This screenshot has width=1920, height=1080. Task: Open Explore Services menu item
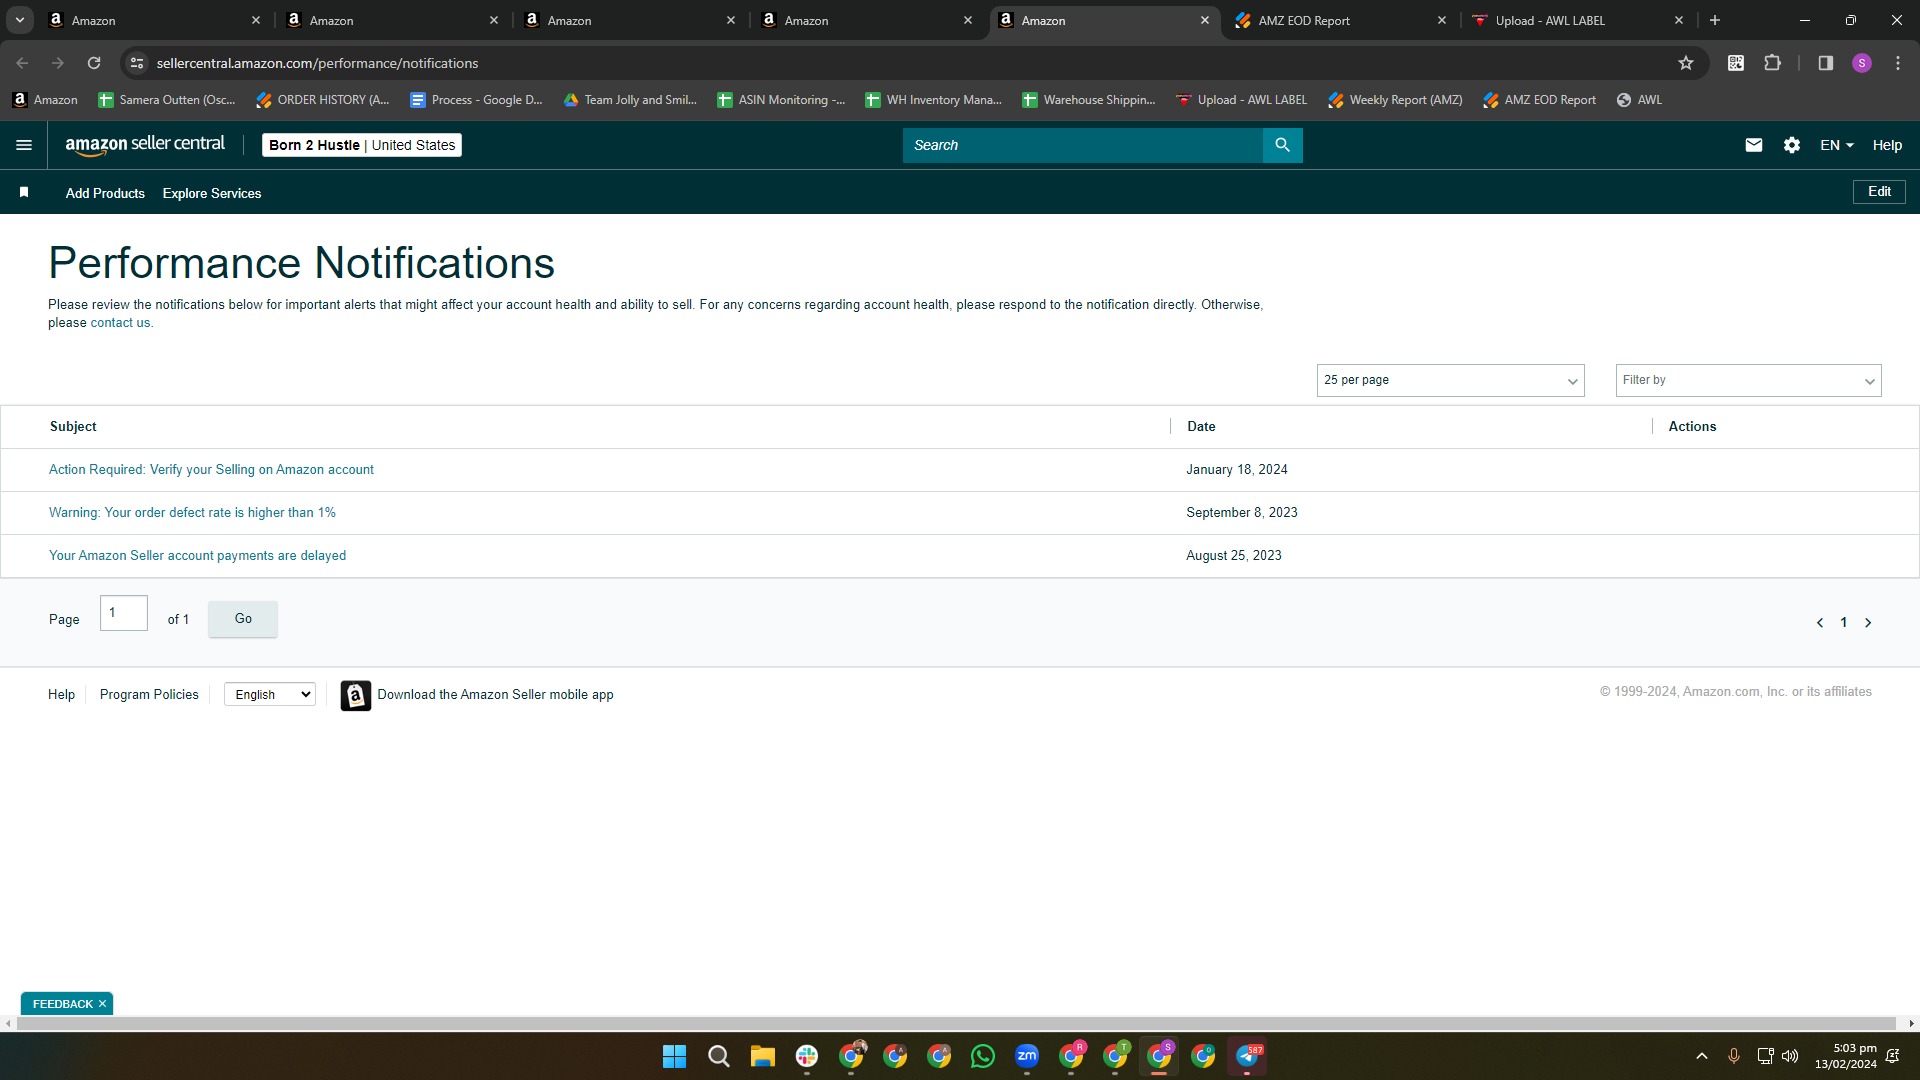[212, 193]
